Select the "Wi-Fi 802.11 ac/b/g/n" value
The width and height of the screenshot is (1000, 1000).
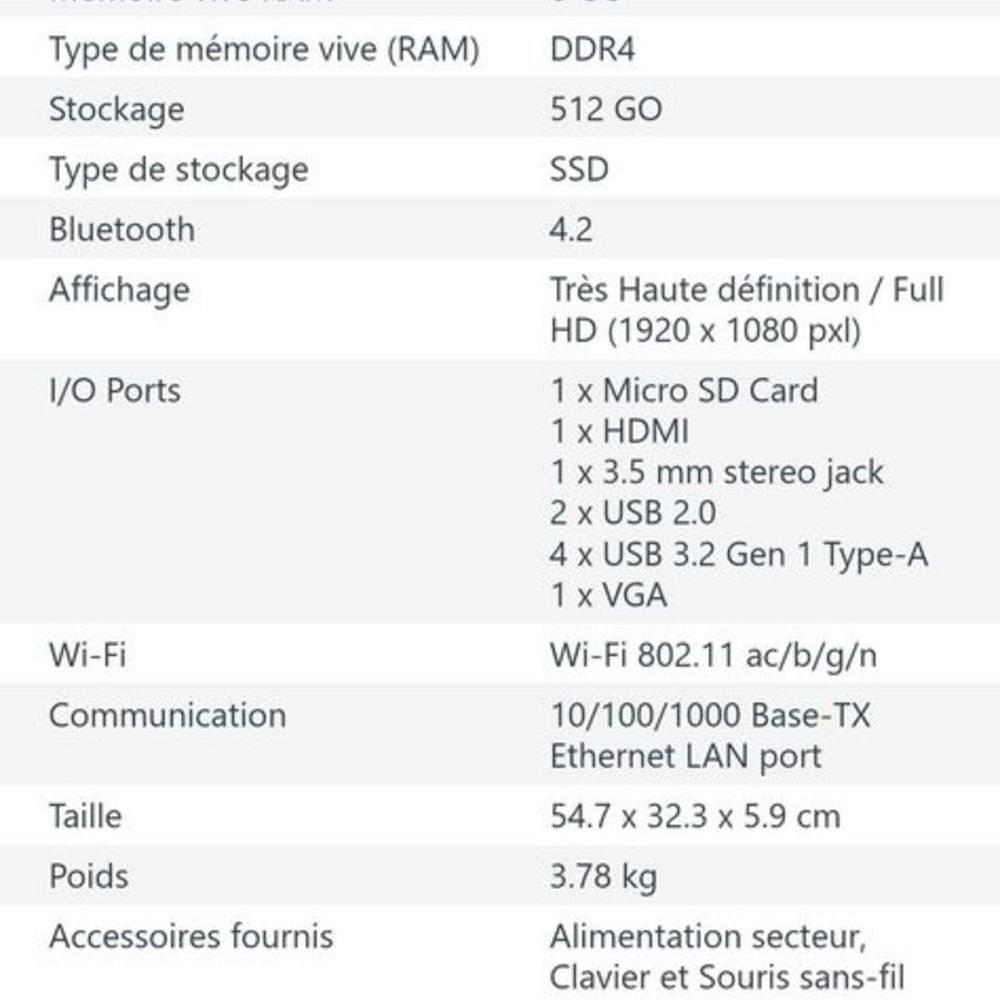[714, 656]
